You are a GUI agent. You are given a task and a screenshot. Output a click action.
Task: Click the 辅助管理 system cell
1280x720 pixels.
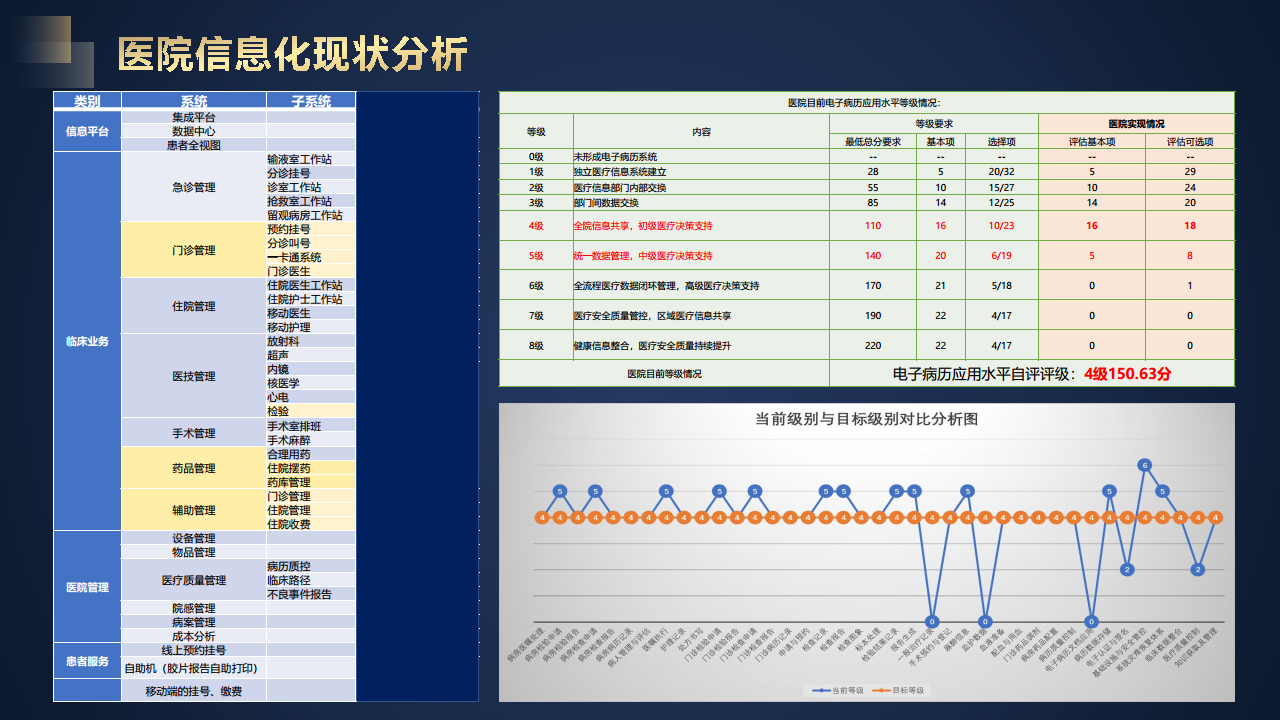(194, 510)
